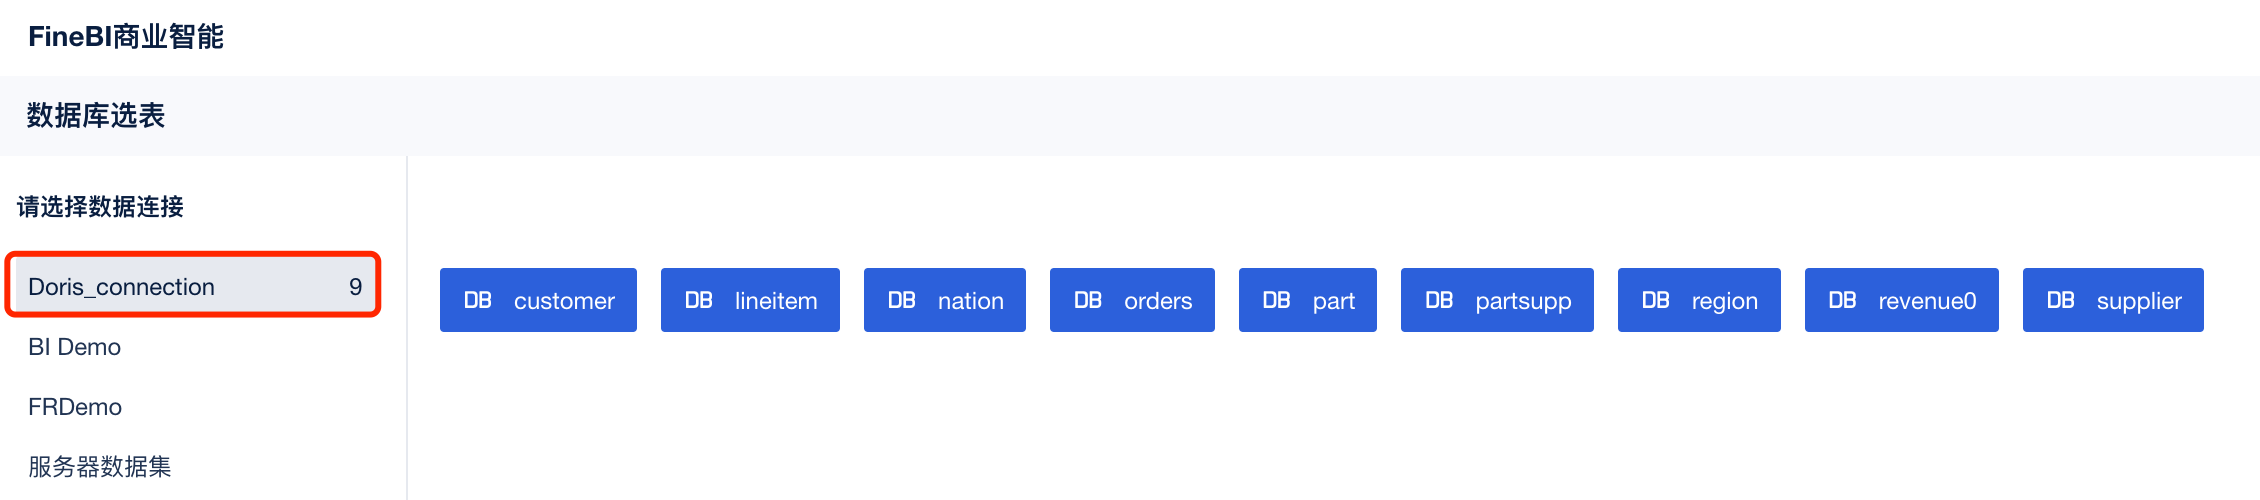Open the BI Demo data connection
2260x500 pixels.
tap(75, 347)
